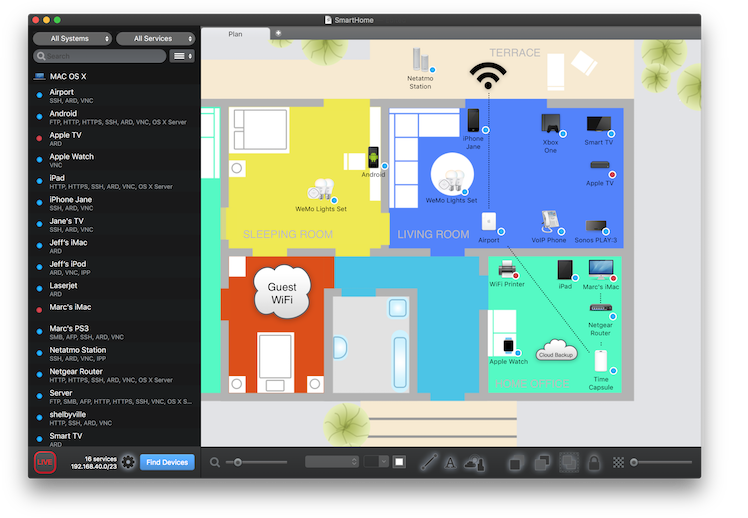The width and height of the screenshot is (748, 518).
Task: Click the white fill color swatch
Action: 399,462
